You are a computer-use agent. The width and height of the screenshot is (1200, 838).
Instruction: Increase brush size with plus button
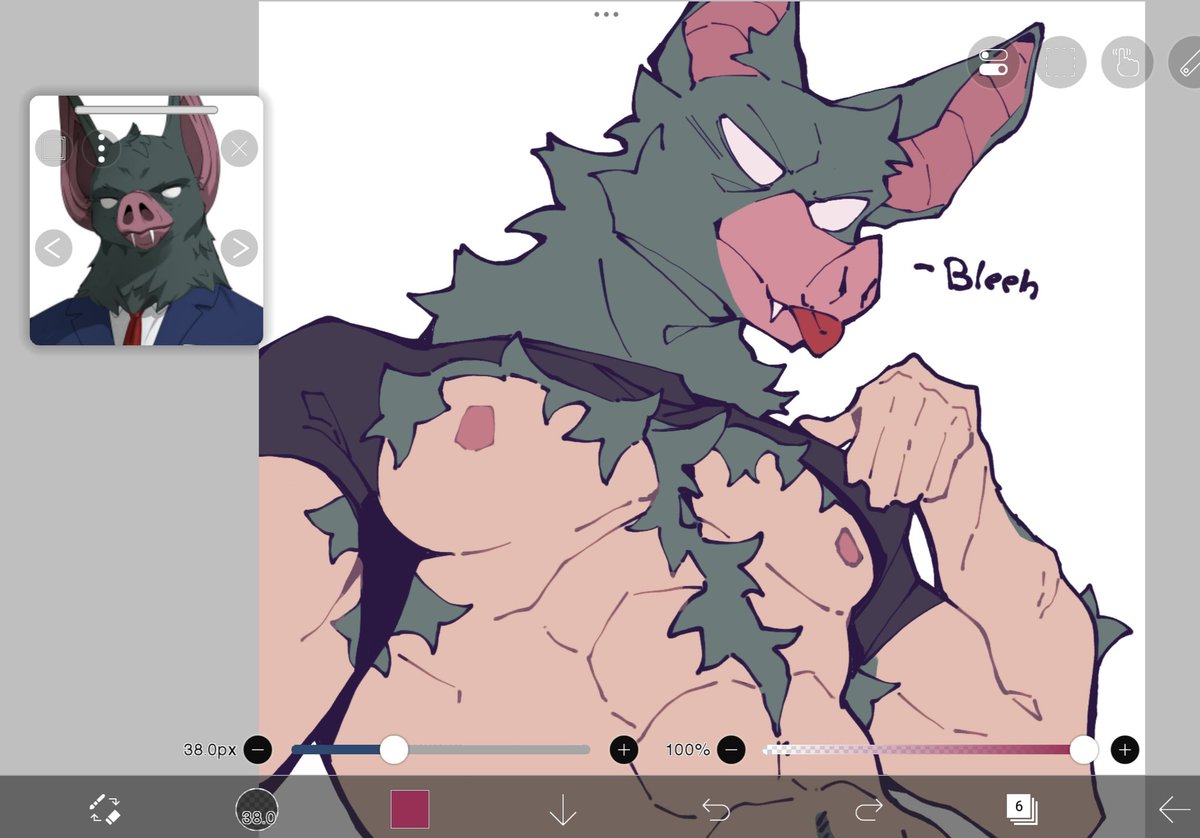coord(624,749)
